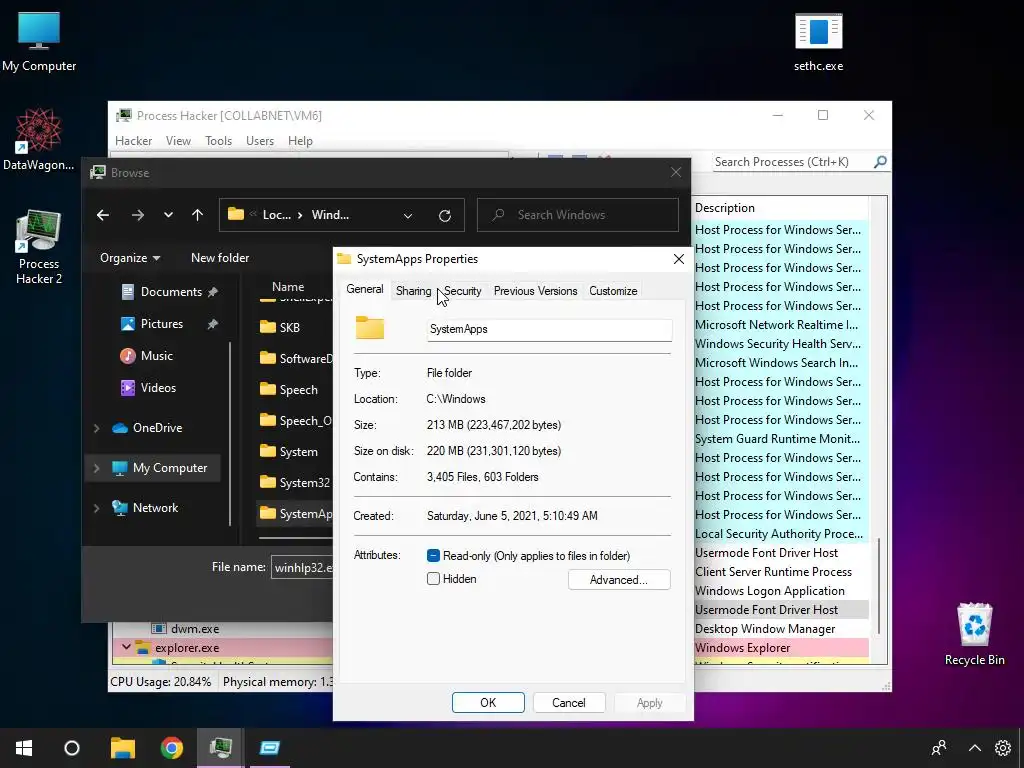
Task: Click the Windows Start button
Action: (x=24, y=748)
